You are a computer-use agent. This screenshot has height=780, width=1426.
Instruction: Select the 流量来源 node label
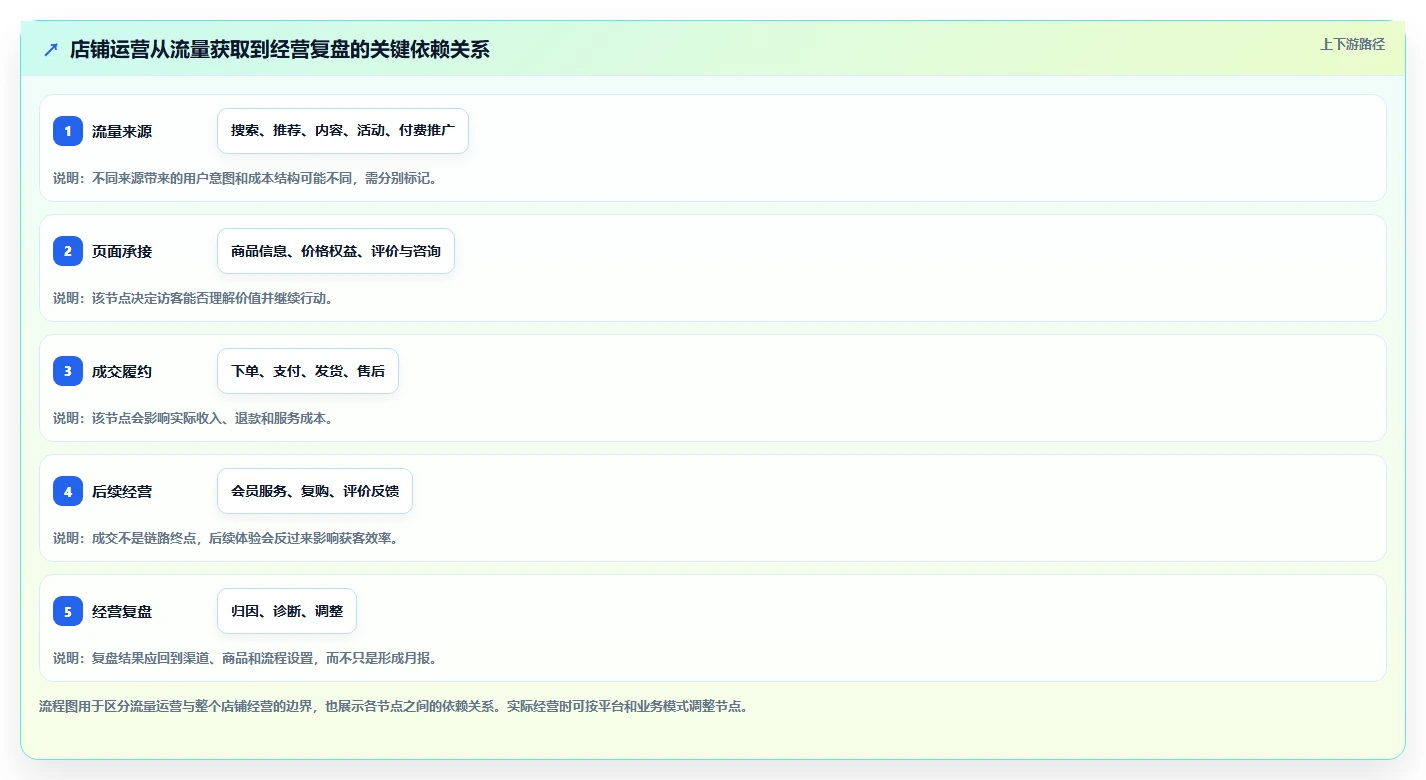[122, 131]
